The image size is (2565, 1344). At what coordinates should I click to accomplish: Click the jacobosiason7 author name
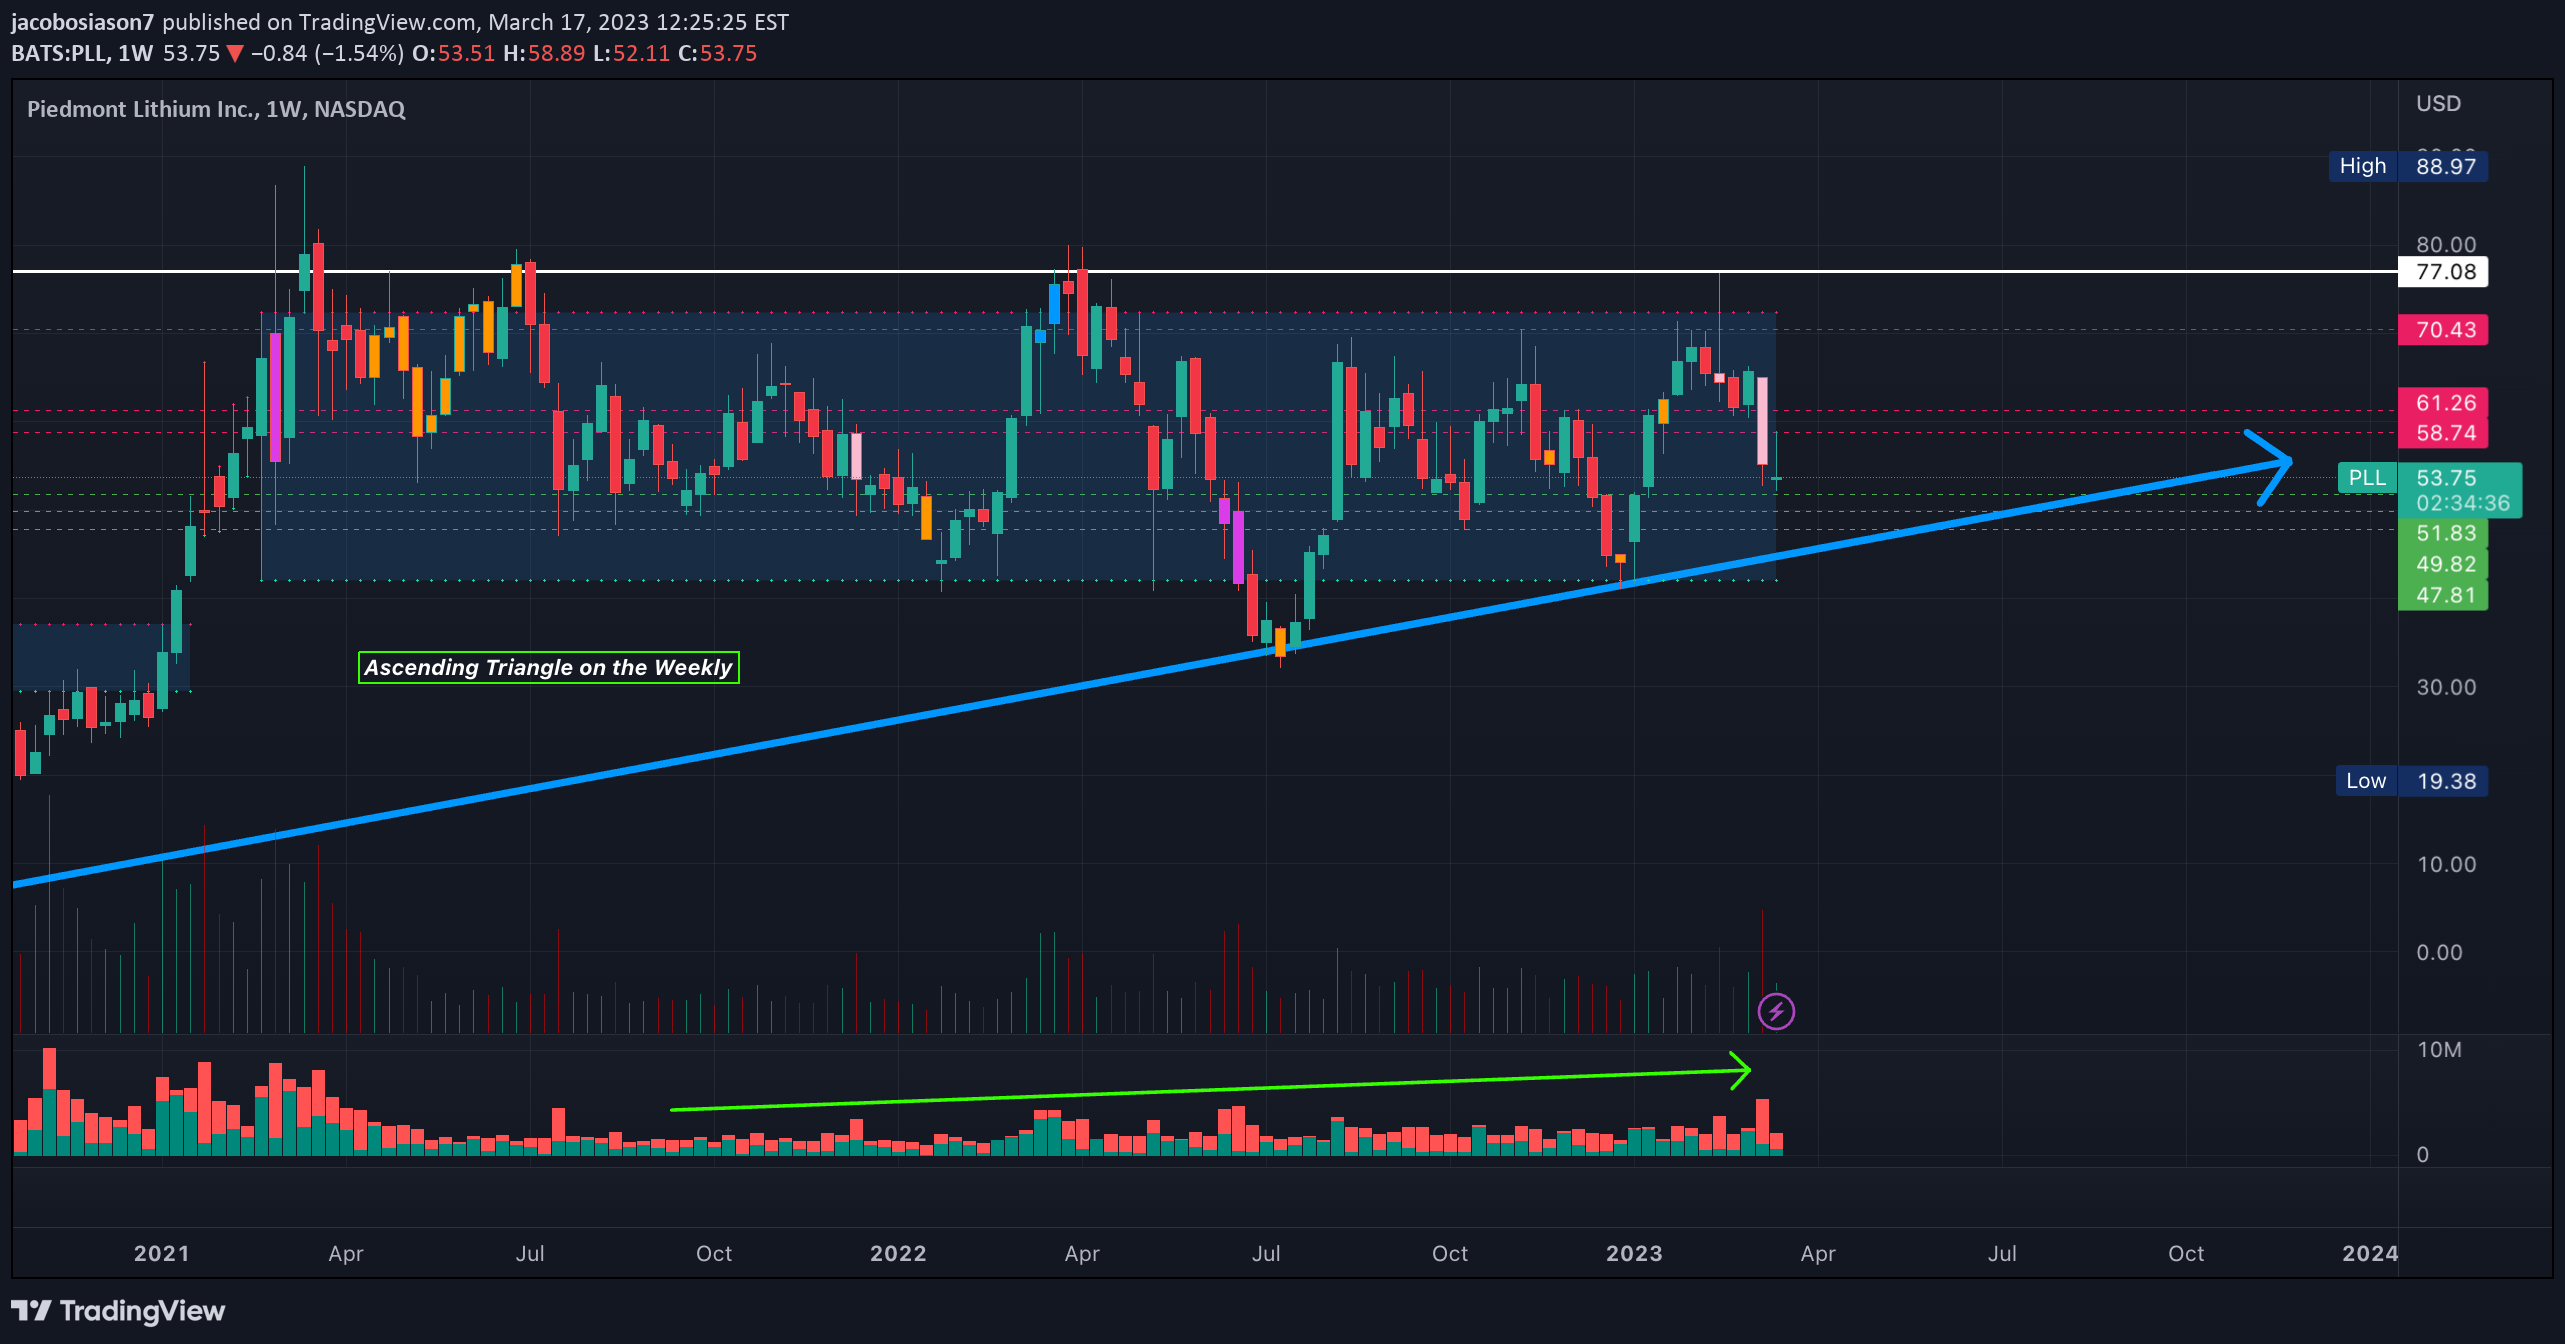[x=82, y=22]
